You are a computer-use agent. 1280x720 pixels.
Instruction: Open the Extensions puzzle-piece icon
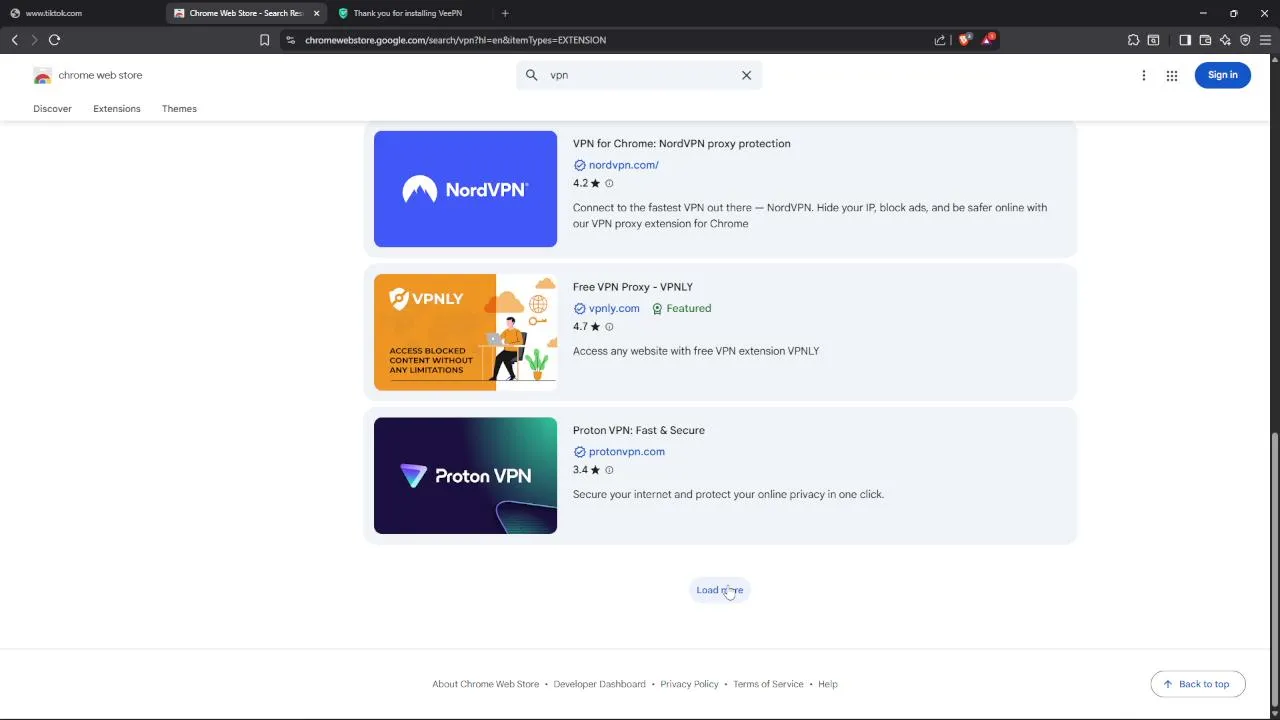(x=1133, y=40)
